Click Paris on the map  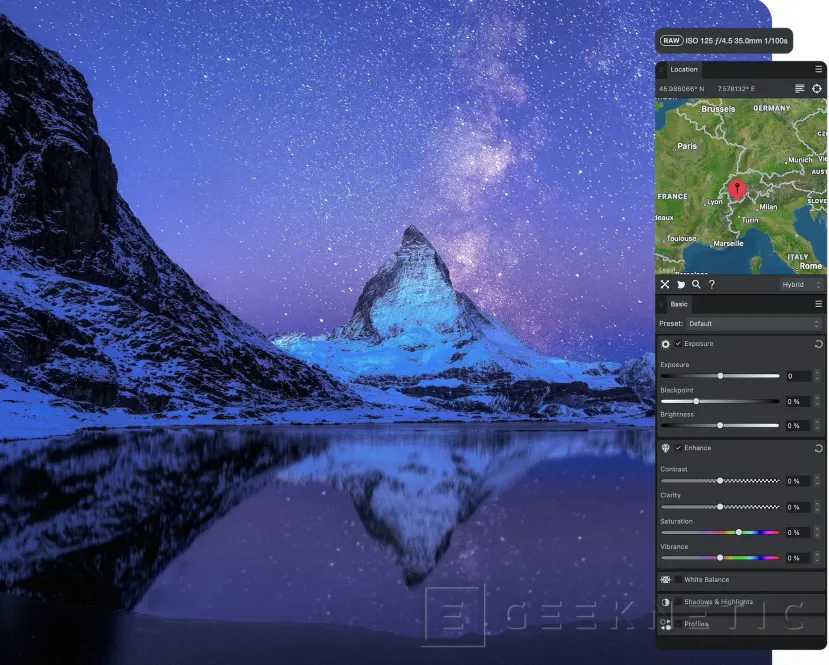click(x=687, y=146)
